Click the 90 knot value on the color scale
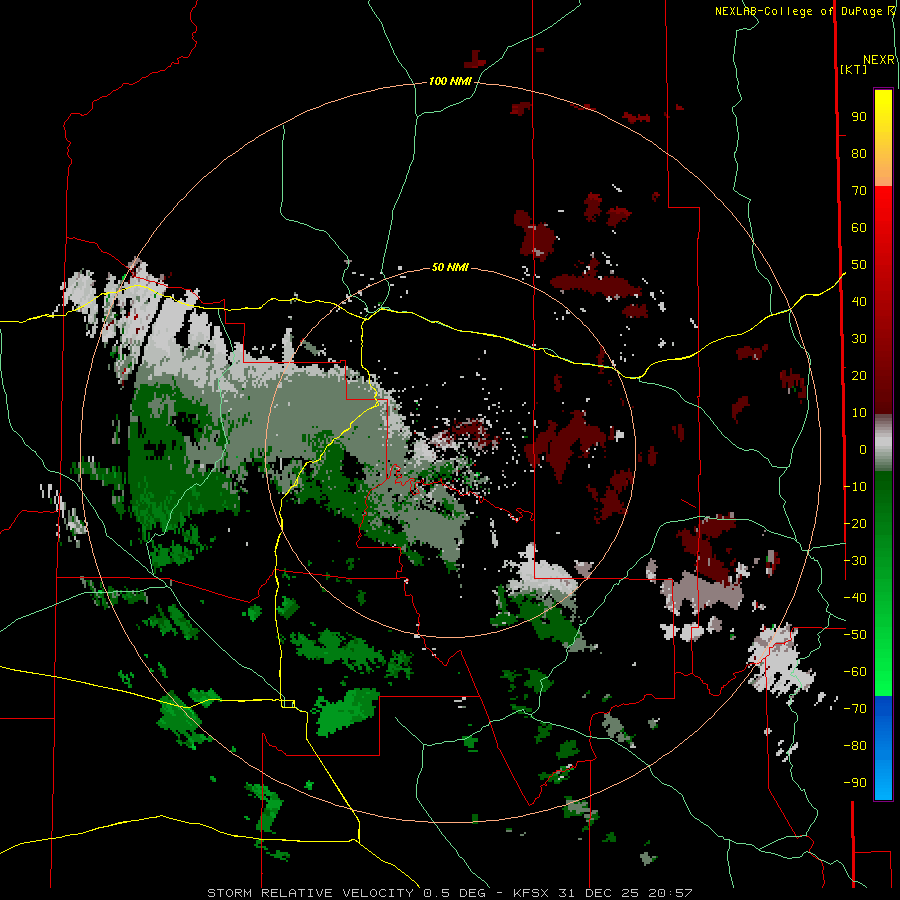 tap(859, 117)
